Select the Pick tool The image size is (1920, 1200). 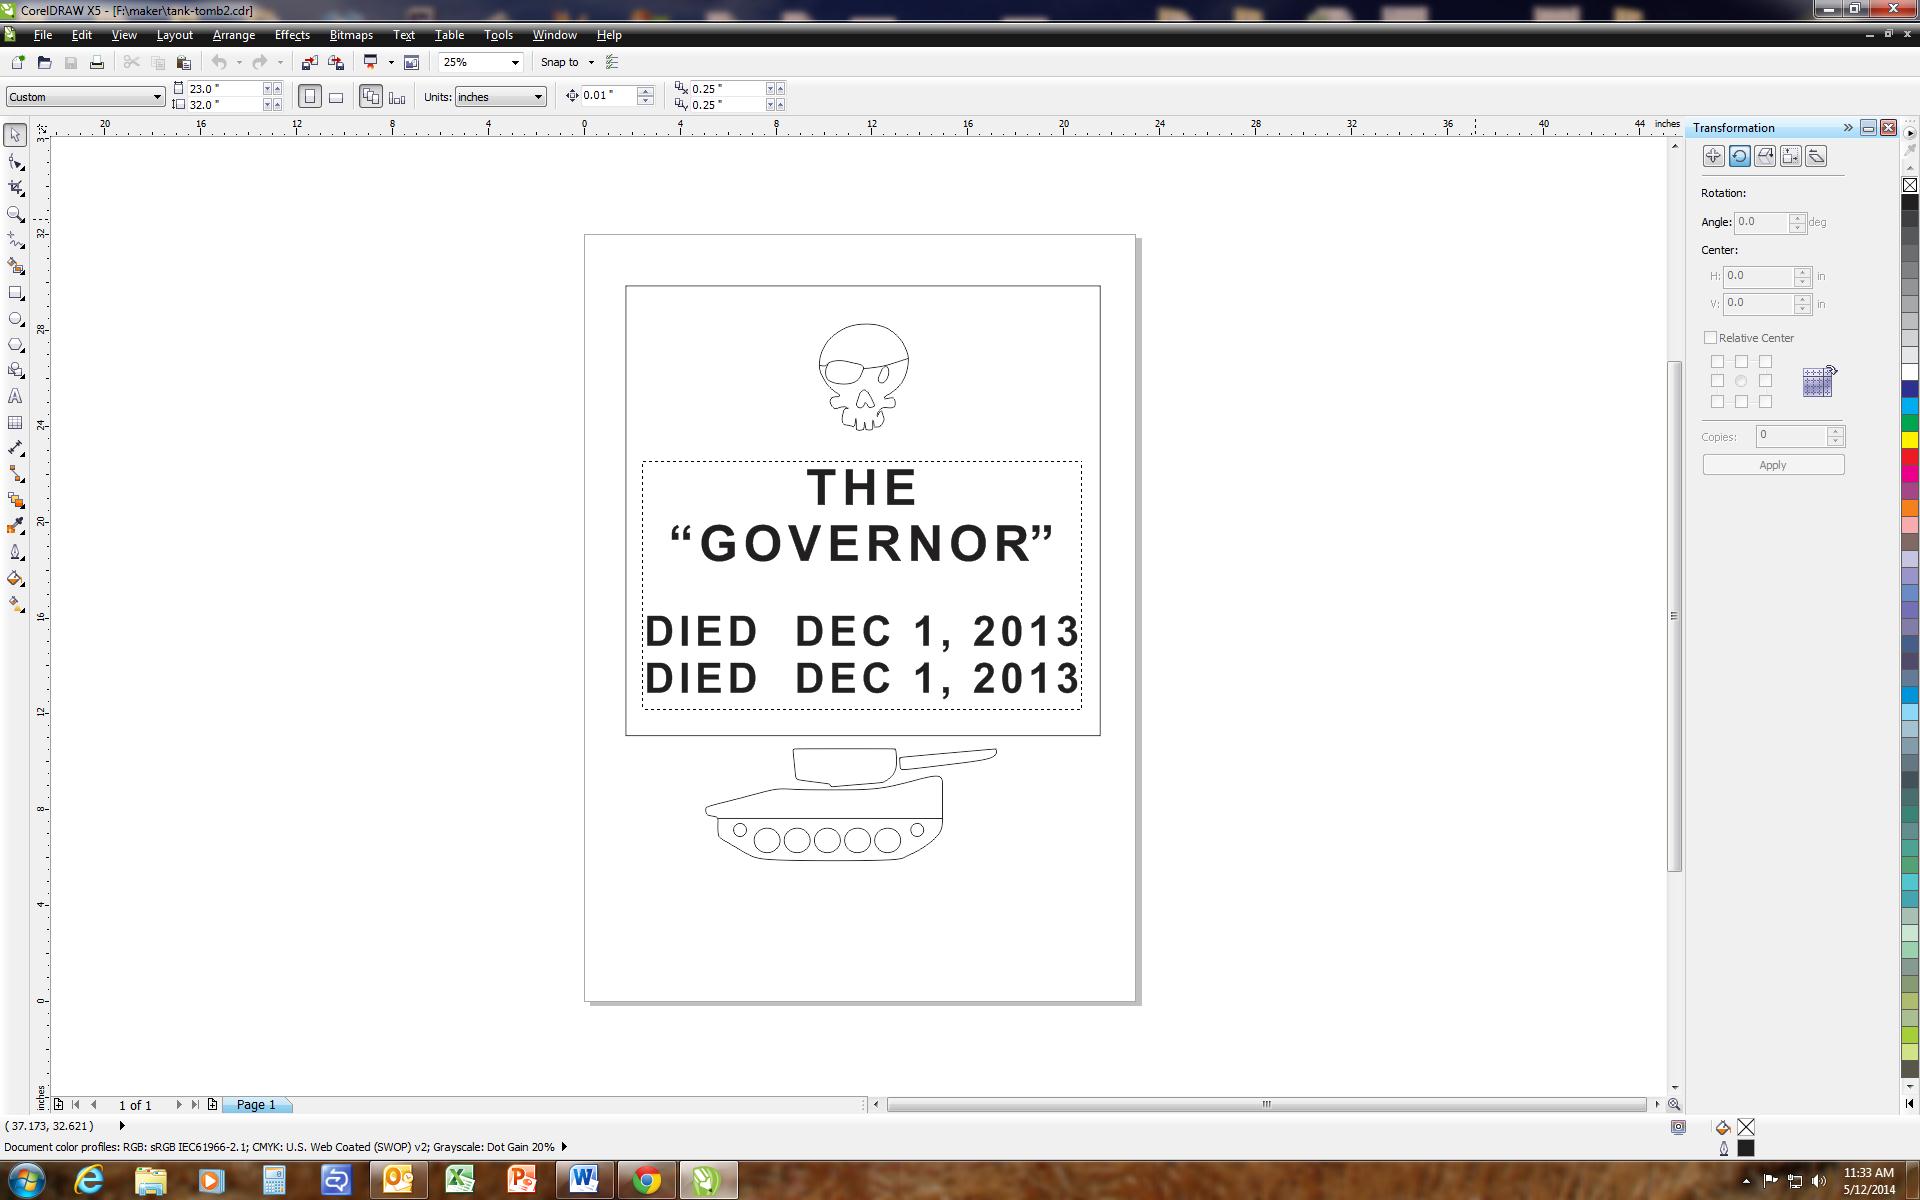(15, 133)
